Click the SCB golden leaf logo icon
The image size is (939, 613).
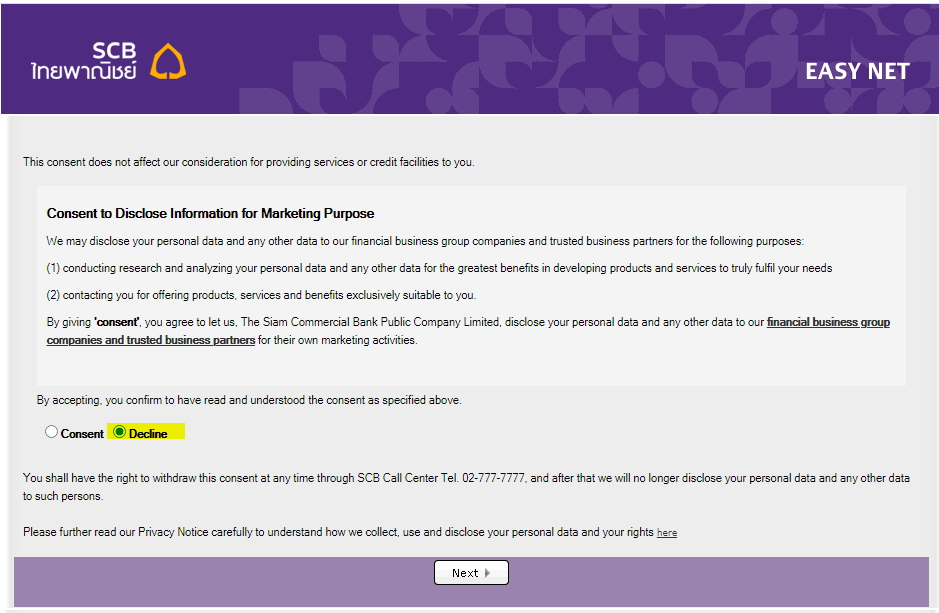(168, 61)
